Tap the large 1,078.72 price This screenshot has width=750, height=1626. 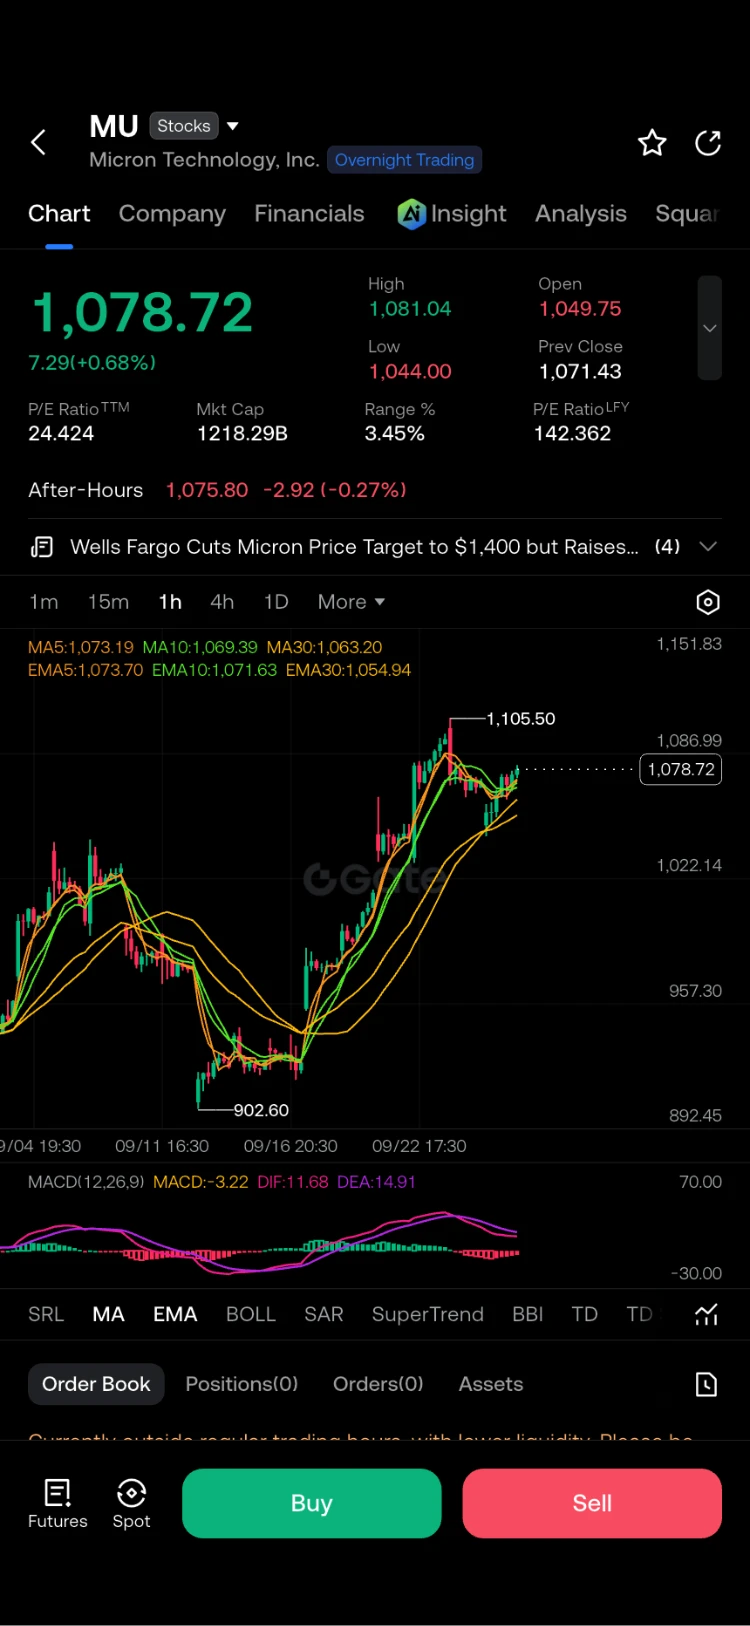(x=143, y=313)
